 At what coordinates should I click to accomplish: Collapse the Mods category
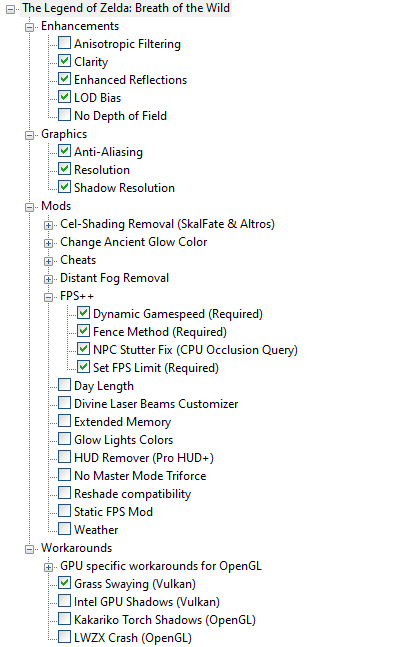pos(29,208)
